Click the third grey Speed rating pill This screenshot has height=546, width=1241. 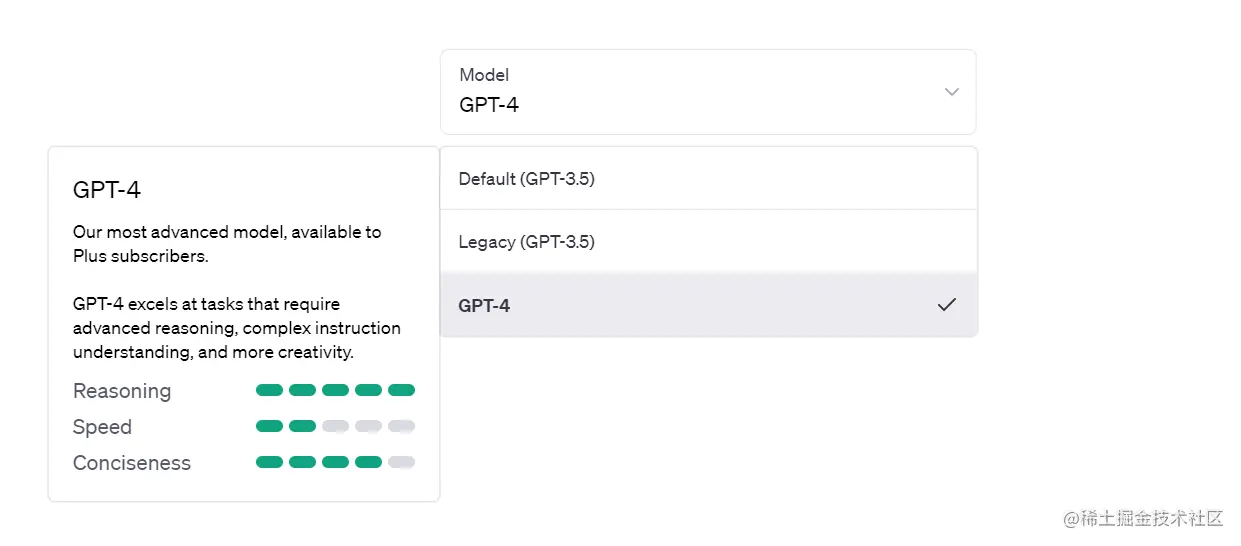(x=335, y=426)
